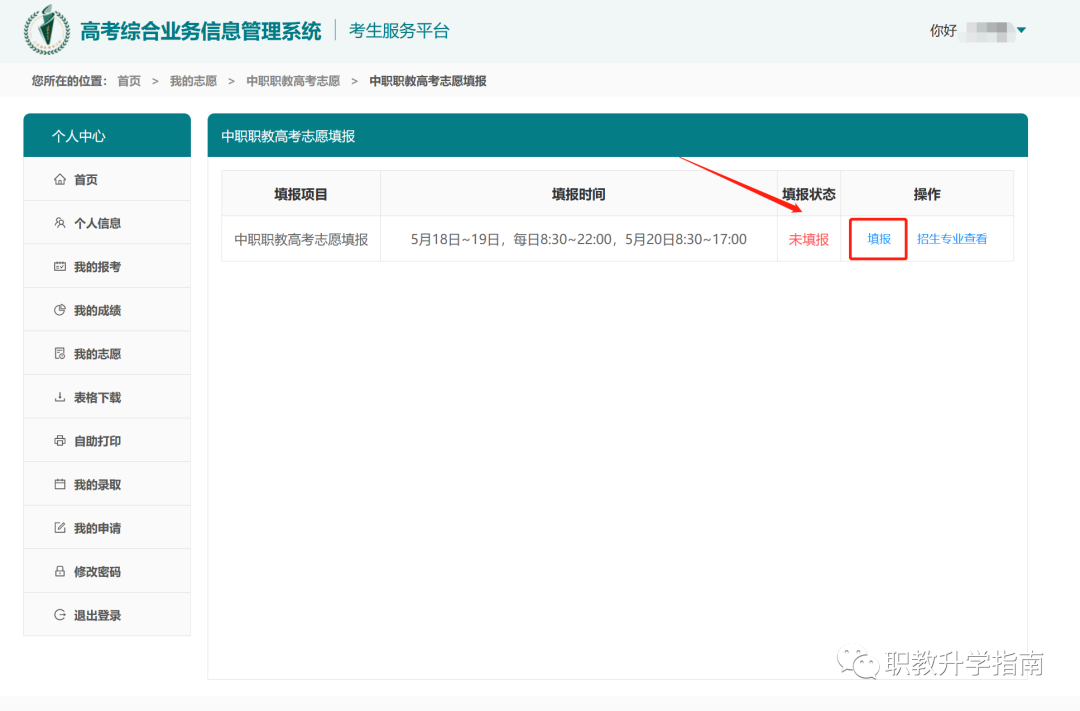The width and height of the screenshot is (1080, 711).
Task: Click the 填报时间 column header
Action: (579, 194)
